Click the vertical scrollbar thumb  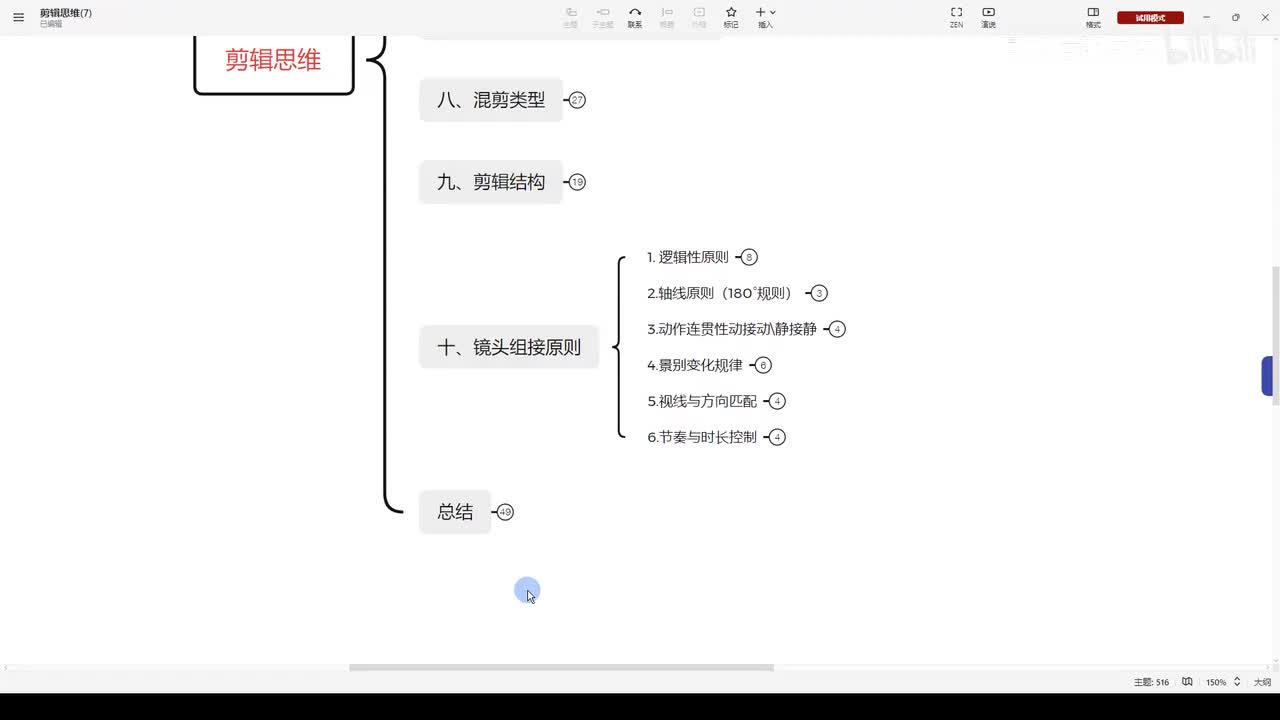(x=1275, y=335)
